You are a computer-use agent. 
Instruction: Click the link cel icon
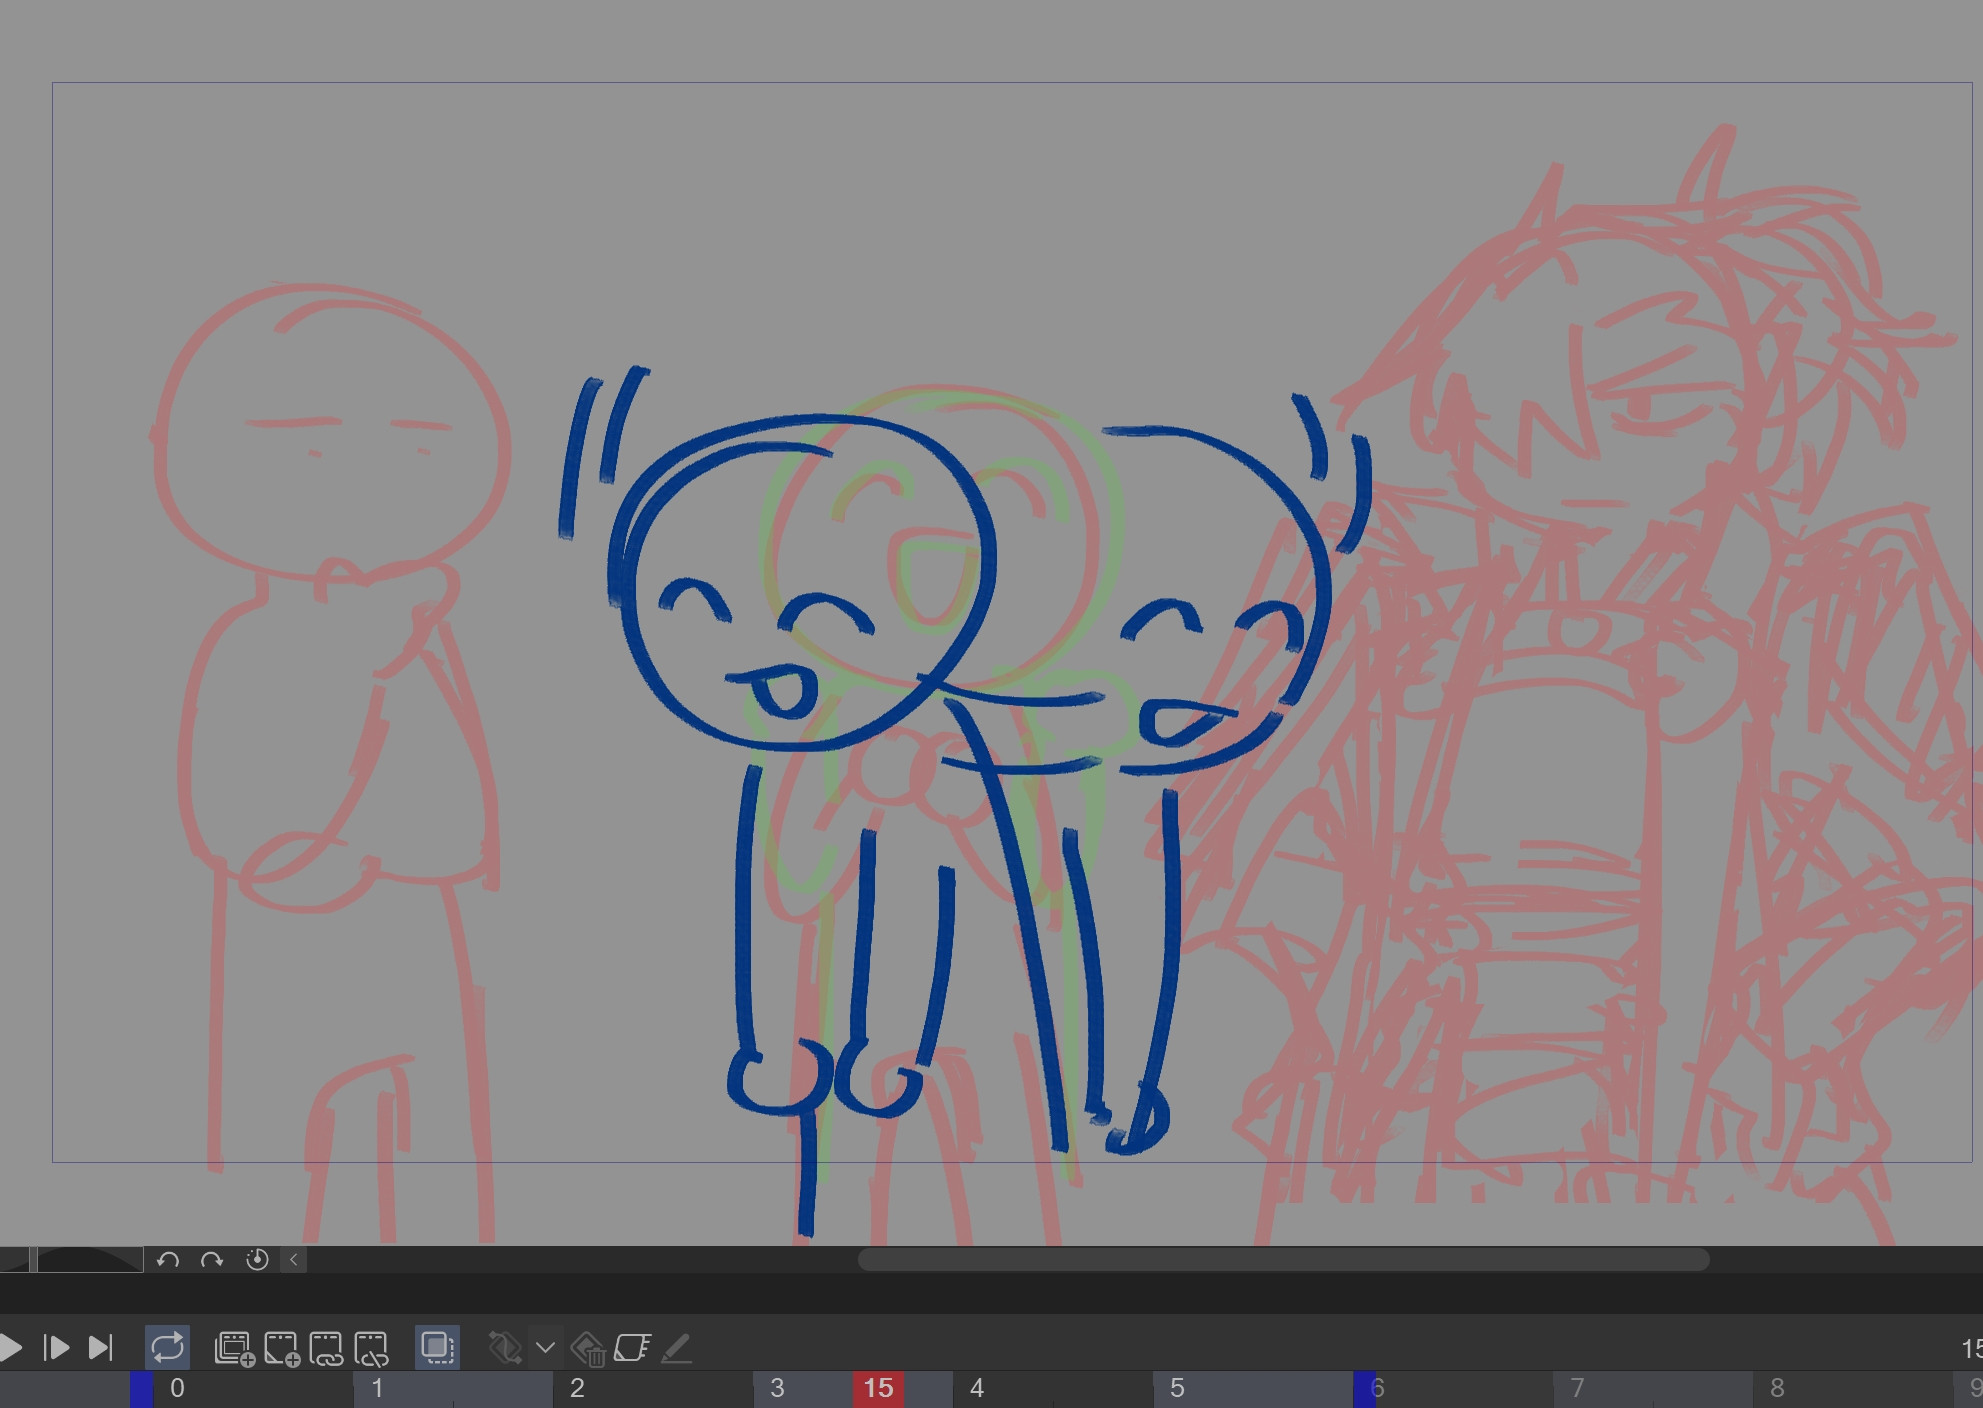(326, 1348)
